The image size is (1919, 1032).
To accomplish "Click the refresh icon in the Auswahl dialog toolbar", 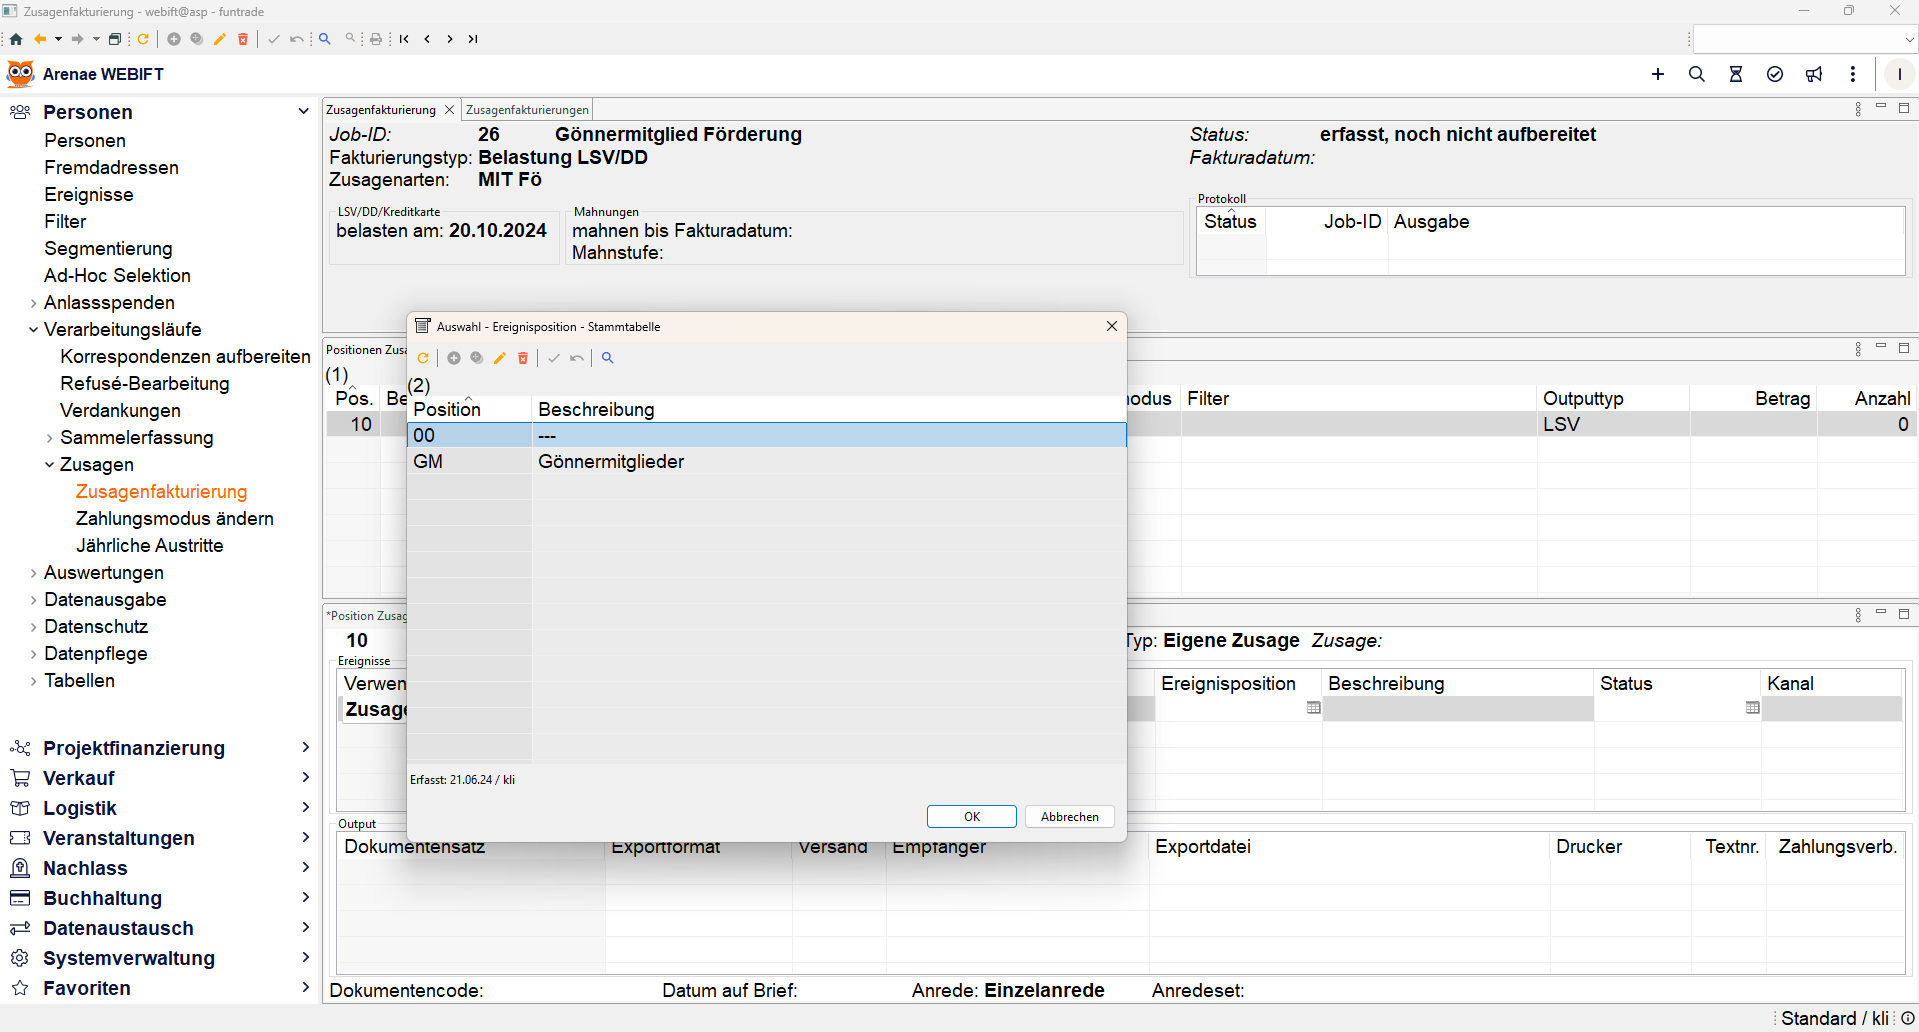I will coord(423,358).
